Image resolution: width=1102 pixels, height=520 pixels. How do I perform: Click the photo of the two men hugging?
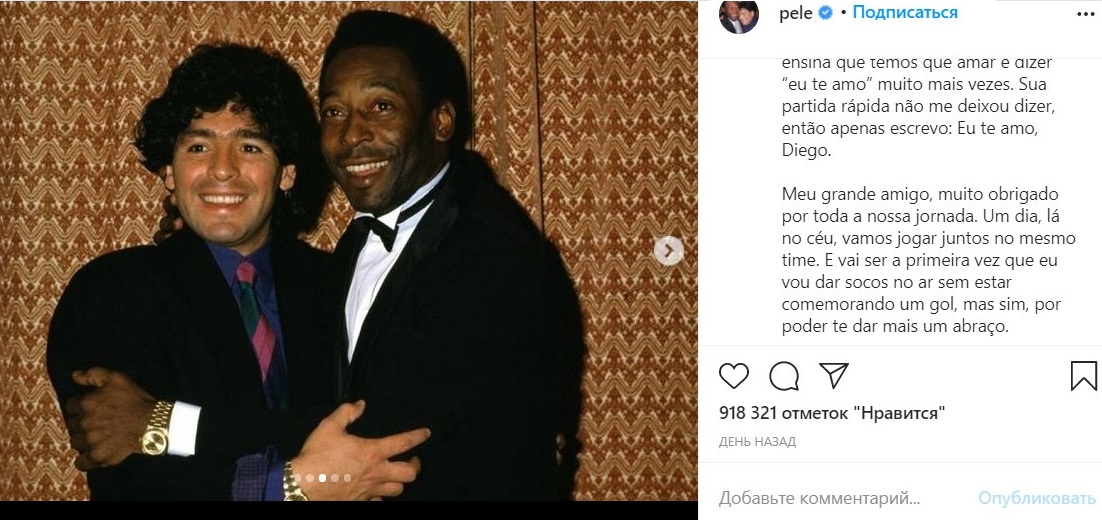click(x=348, y=250)
